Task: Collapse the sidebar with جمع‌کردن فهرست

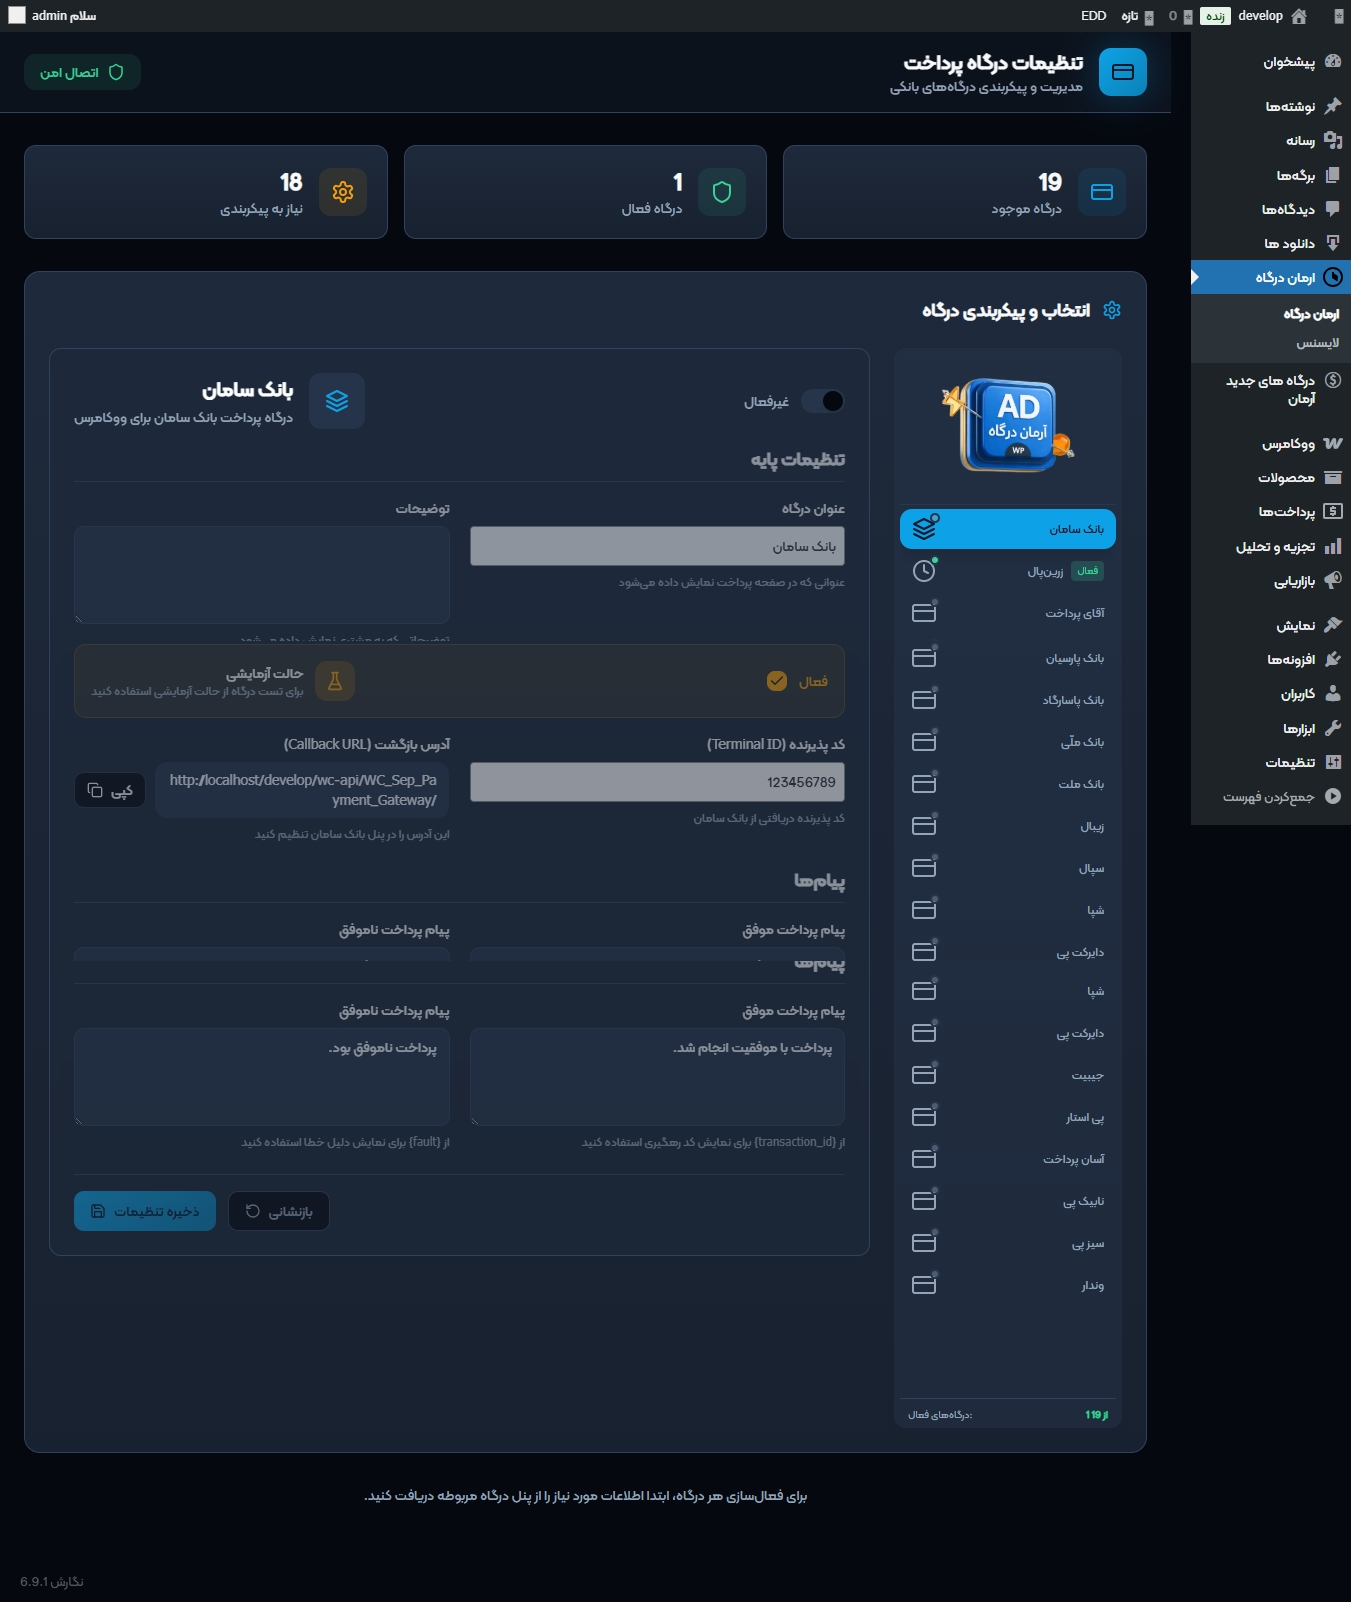Action: [1271, 797]
